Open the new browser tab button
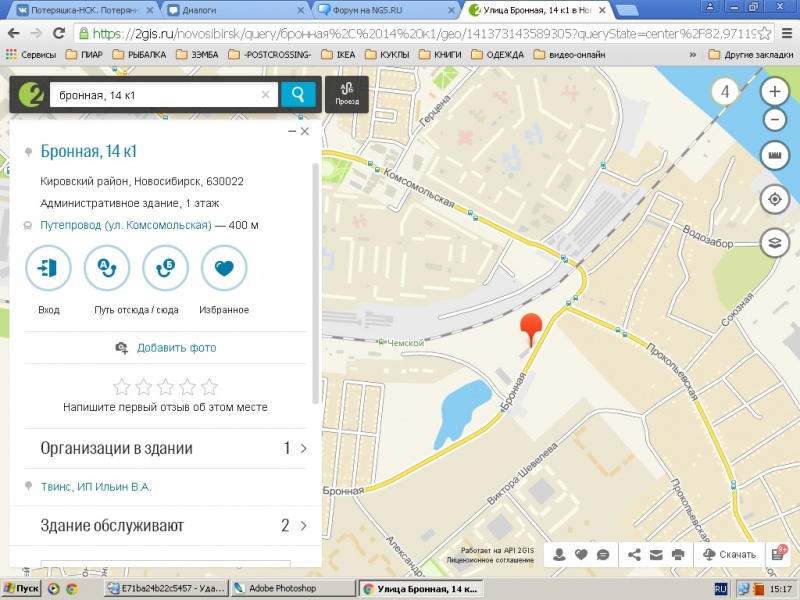Viewport: 800px width, 600px height. coord(627,10)
